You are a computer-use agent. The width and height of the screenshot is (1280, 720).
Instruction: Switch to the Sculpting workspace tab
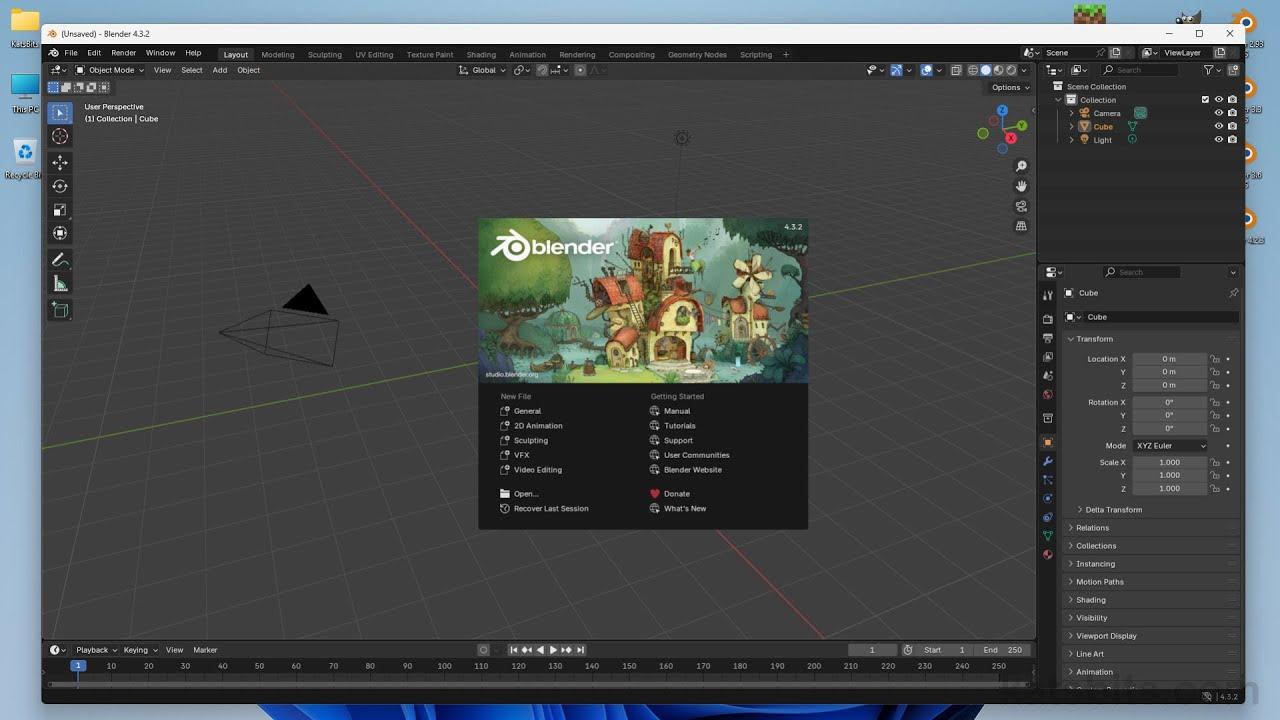click(x=324, y=54)
